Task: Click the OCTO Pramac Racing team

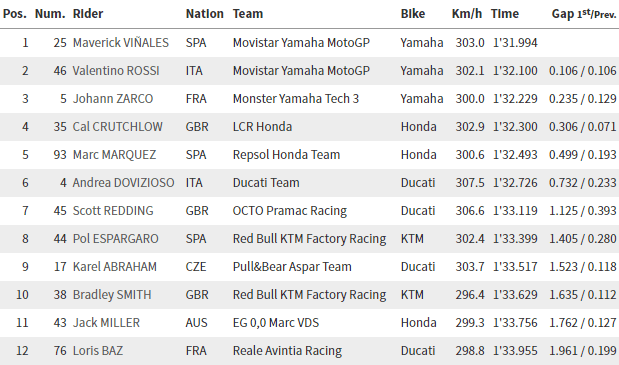Action: 290,211
